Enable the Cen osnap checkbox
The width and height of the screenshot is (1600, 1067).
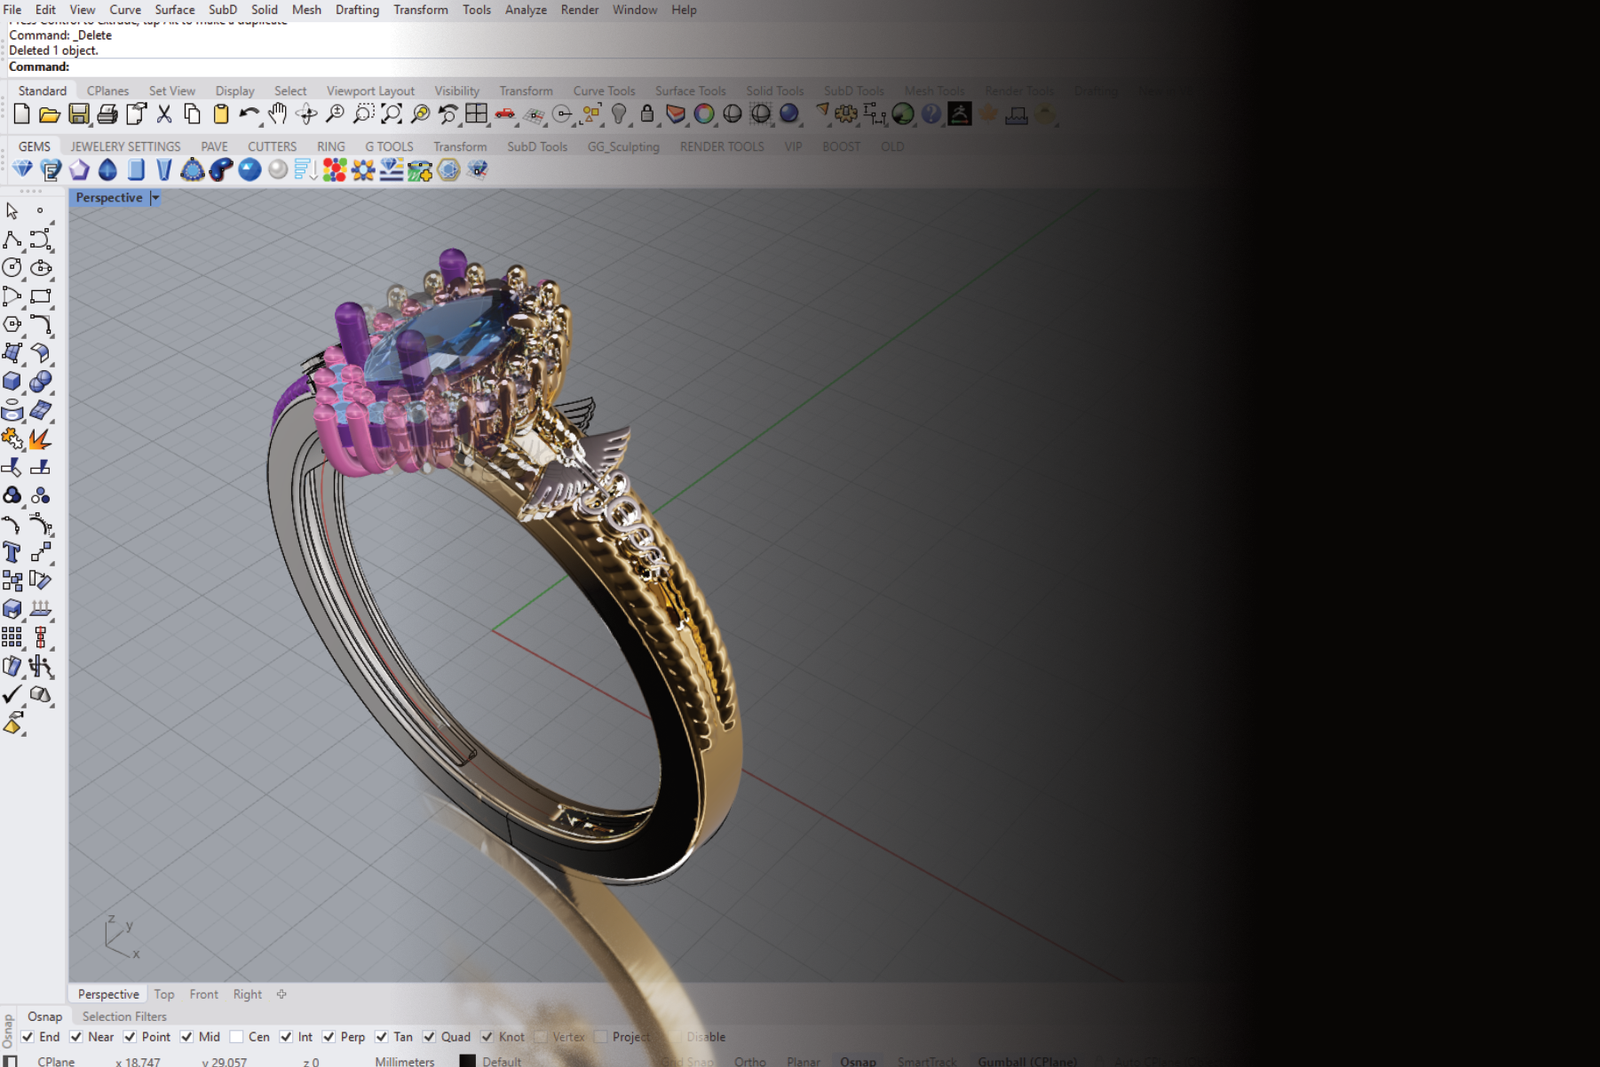coord(236,1037)
